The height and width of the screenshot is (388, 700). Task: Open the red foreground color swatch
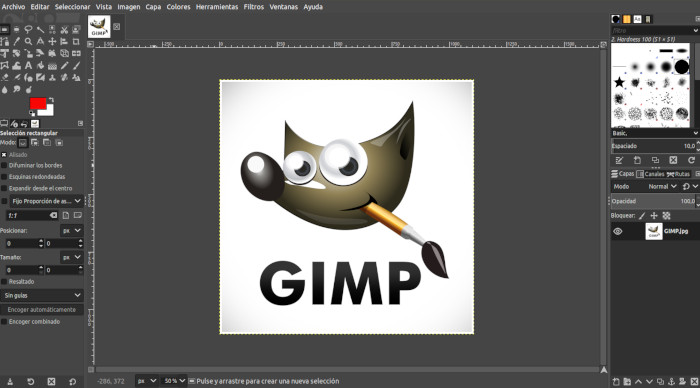click(38, 103)
